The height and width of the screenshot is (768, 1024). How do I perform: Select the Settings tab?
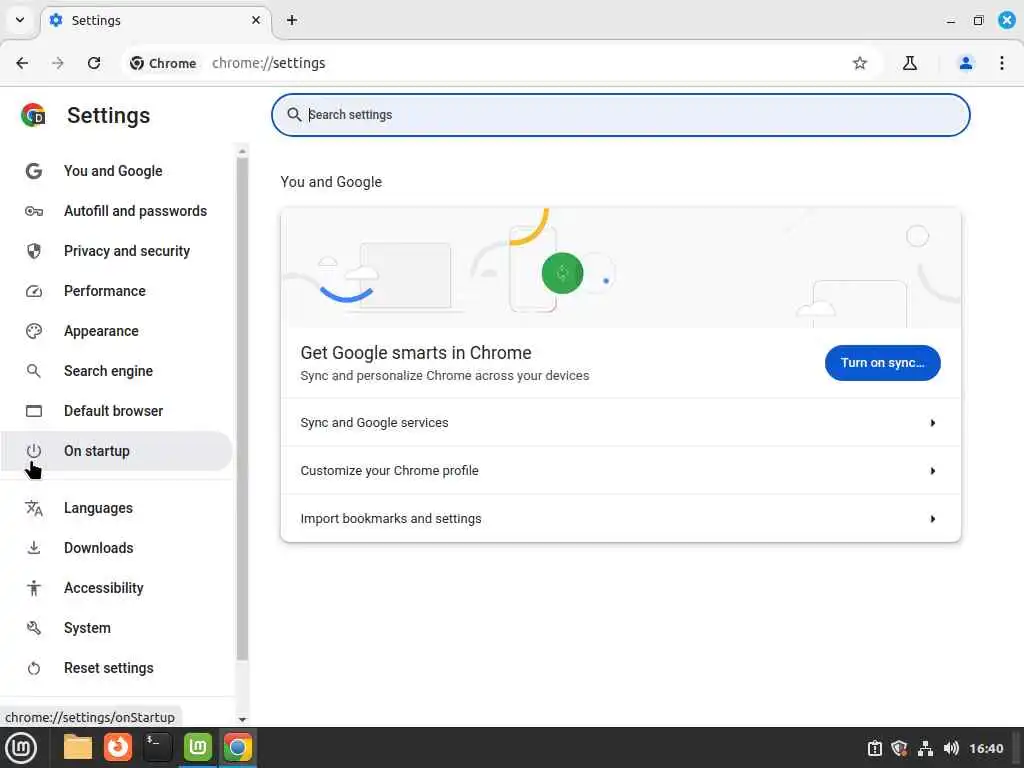155,20
